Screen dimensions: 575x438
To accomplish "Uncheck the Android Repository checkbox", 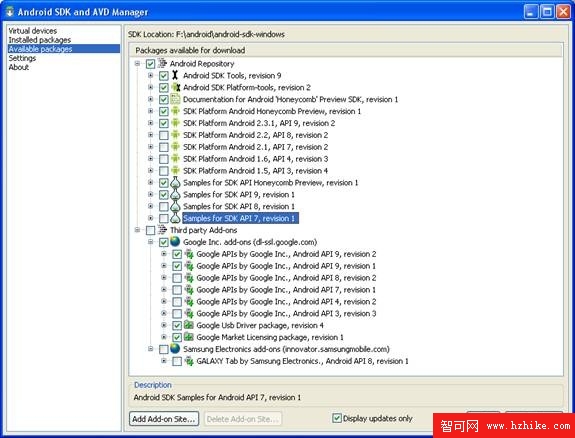I will click(x=150, y=64).
